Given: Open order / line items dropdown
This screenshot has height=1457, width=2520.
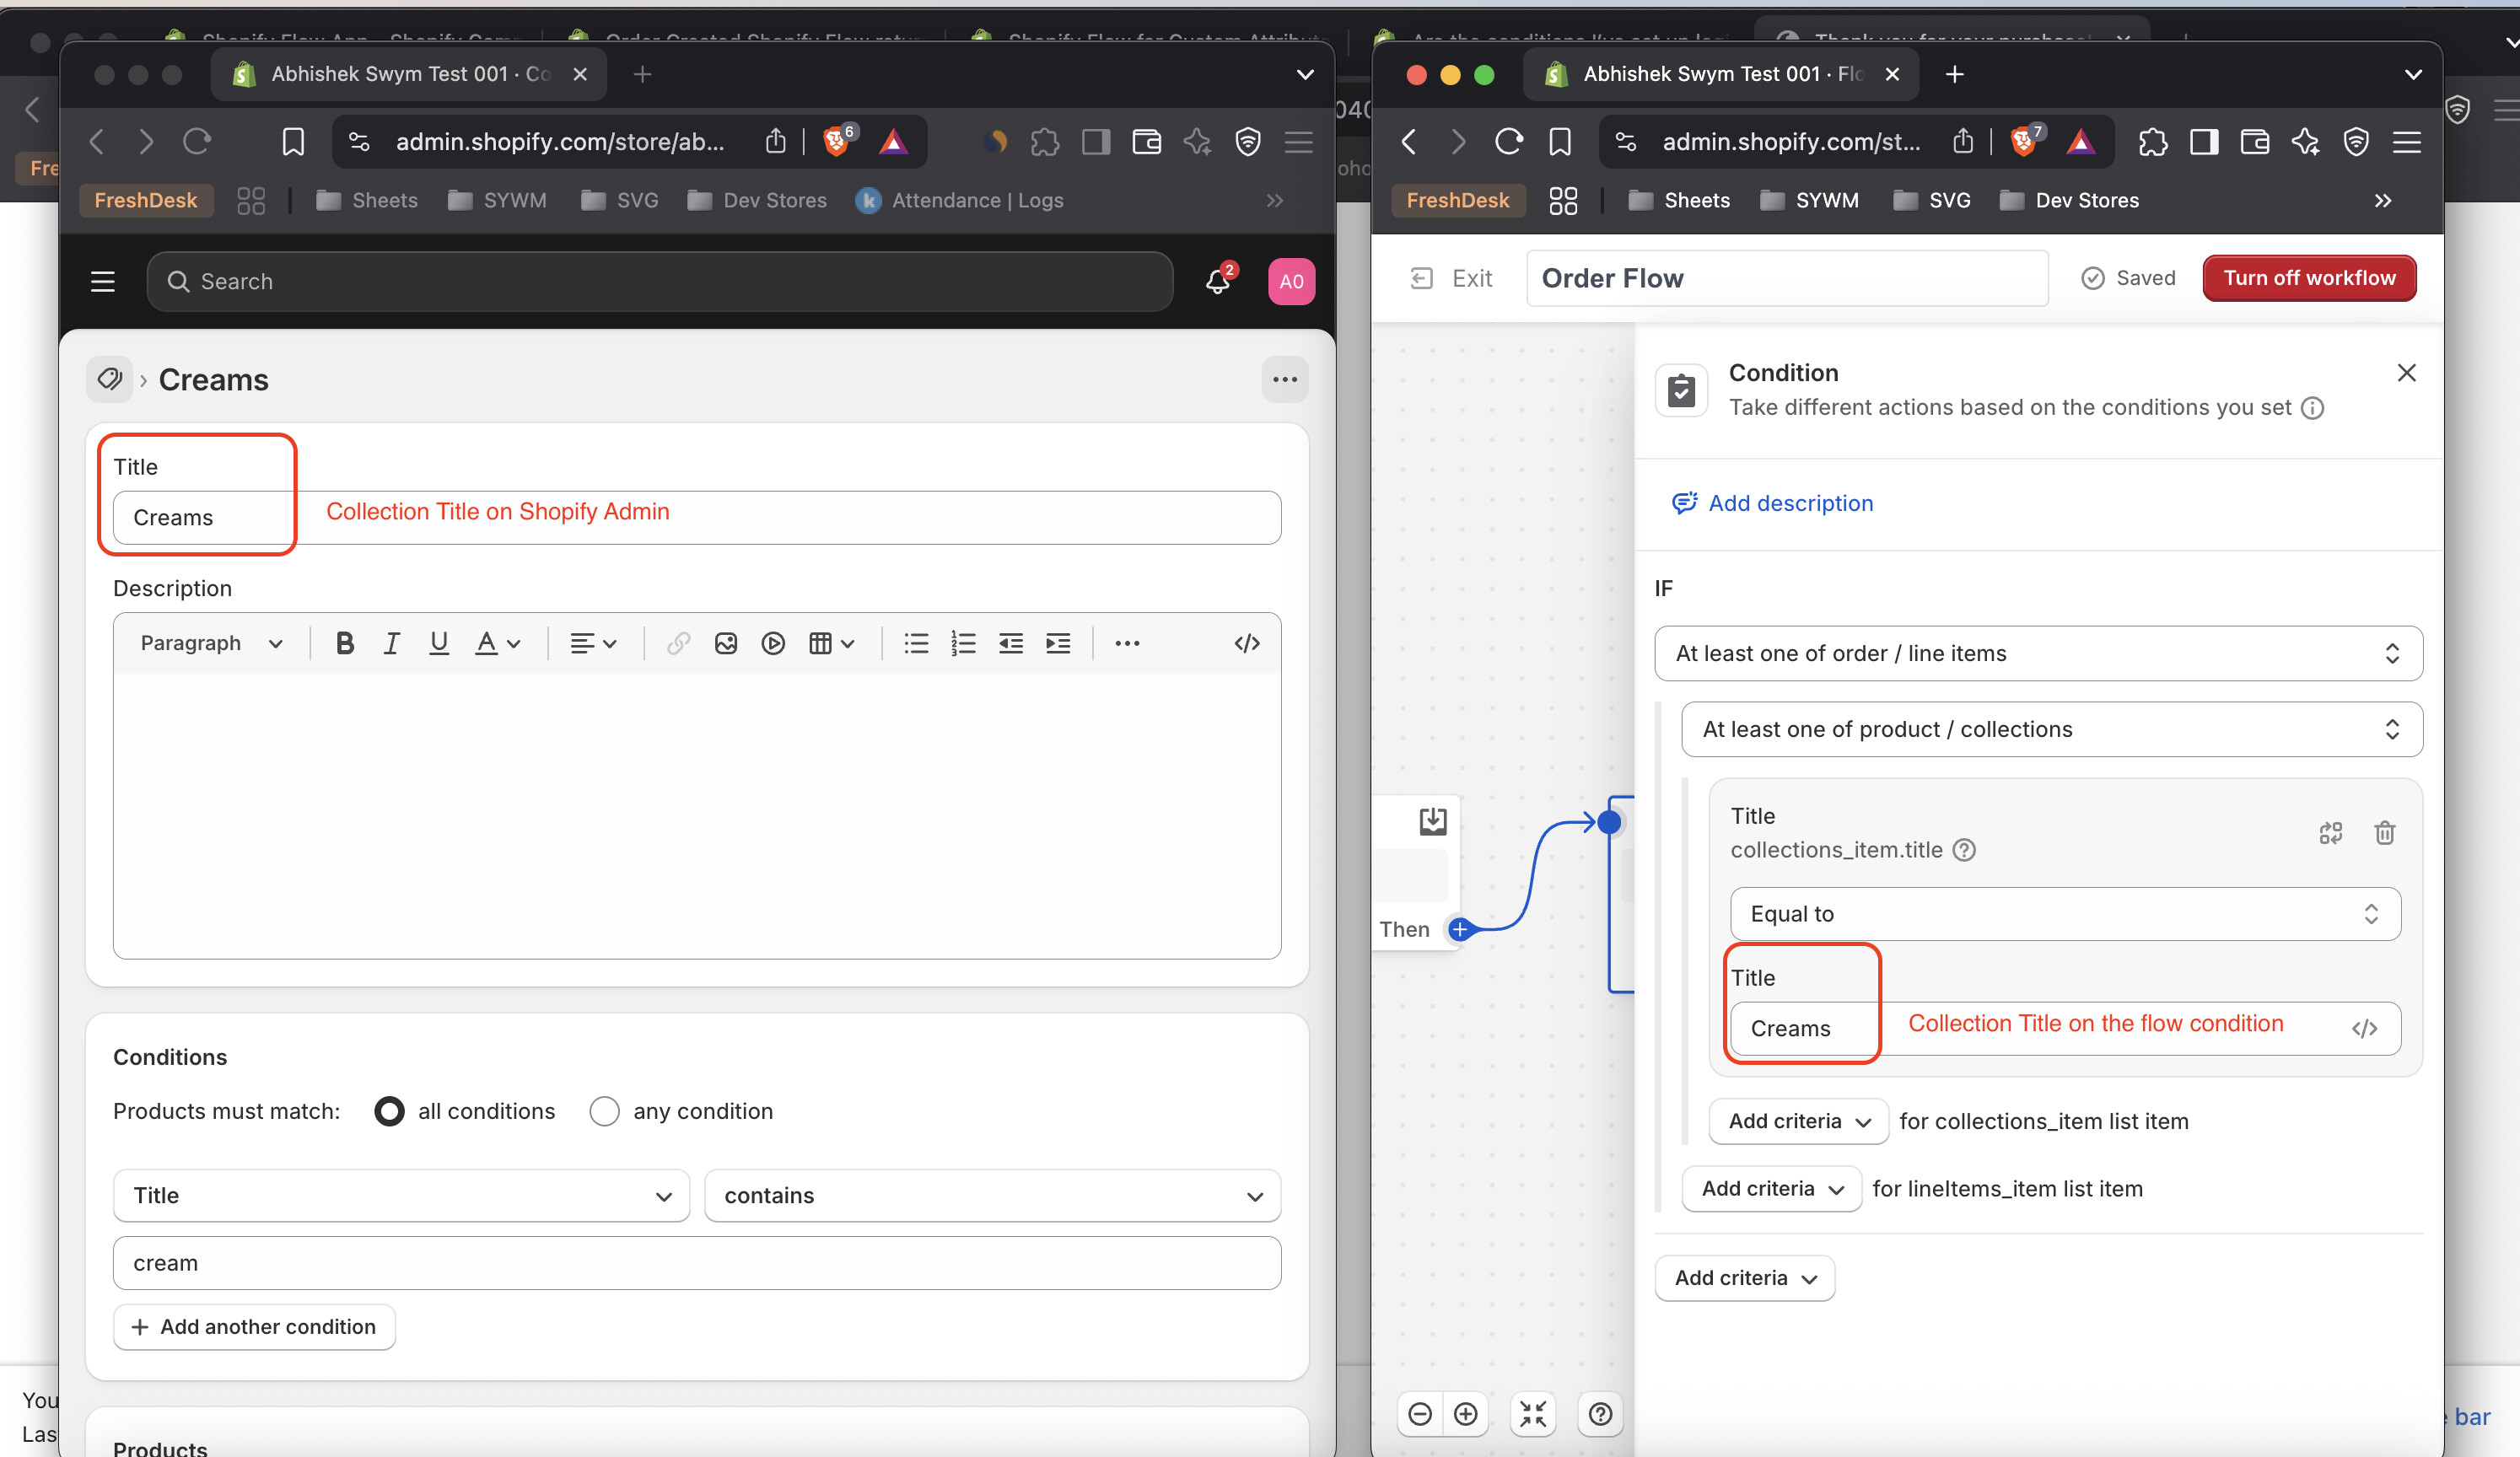Looking at the screenshot, I should tap(2038, 653).
